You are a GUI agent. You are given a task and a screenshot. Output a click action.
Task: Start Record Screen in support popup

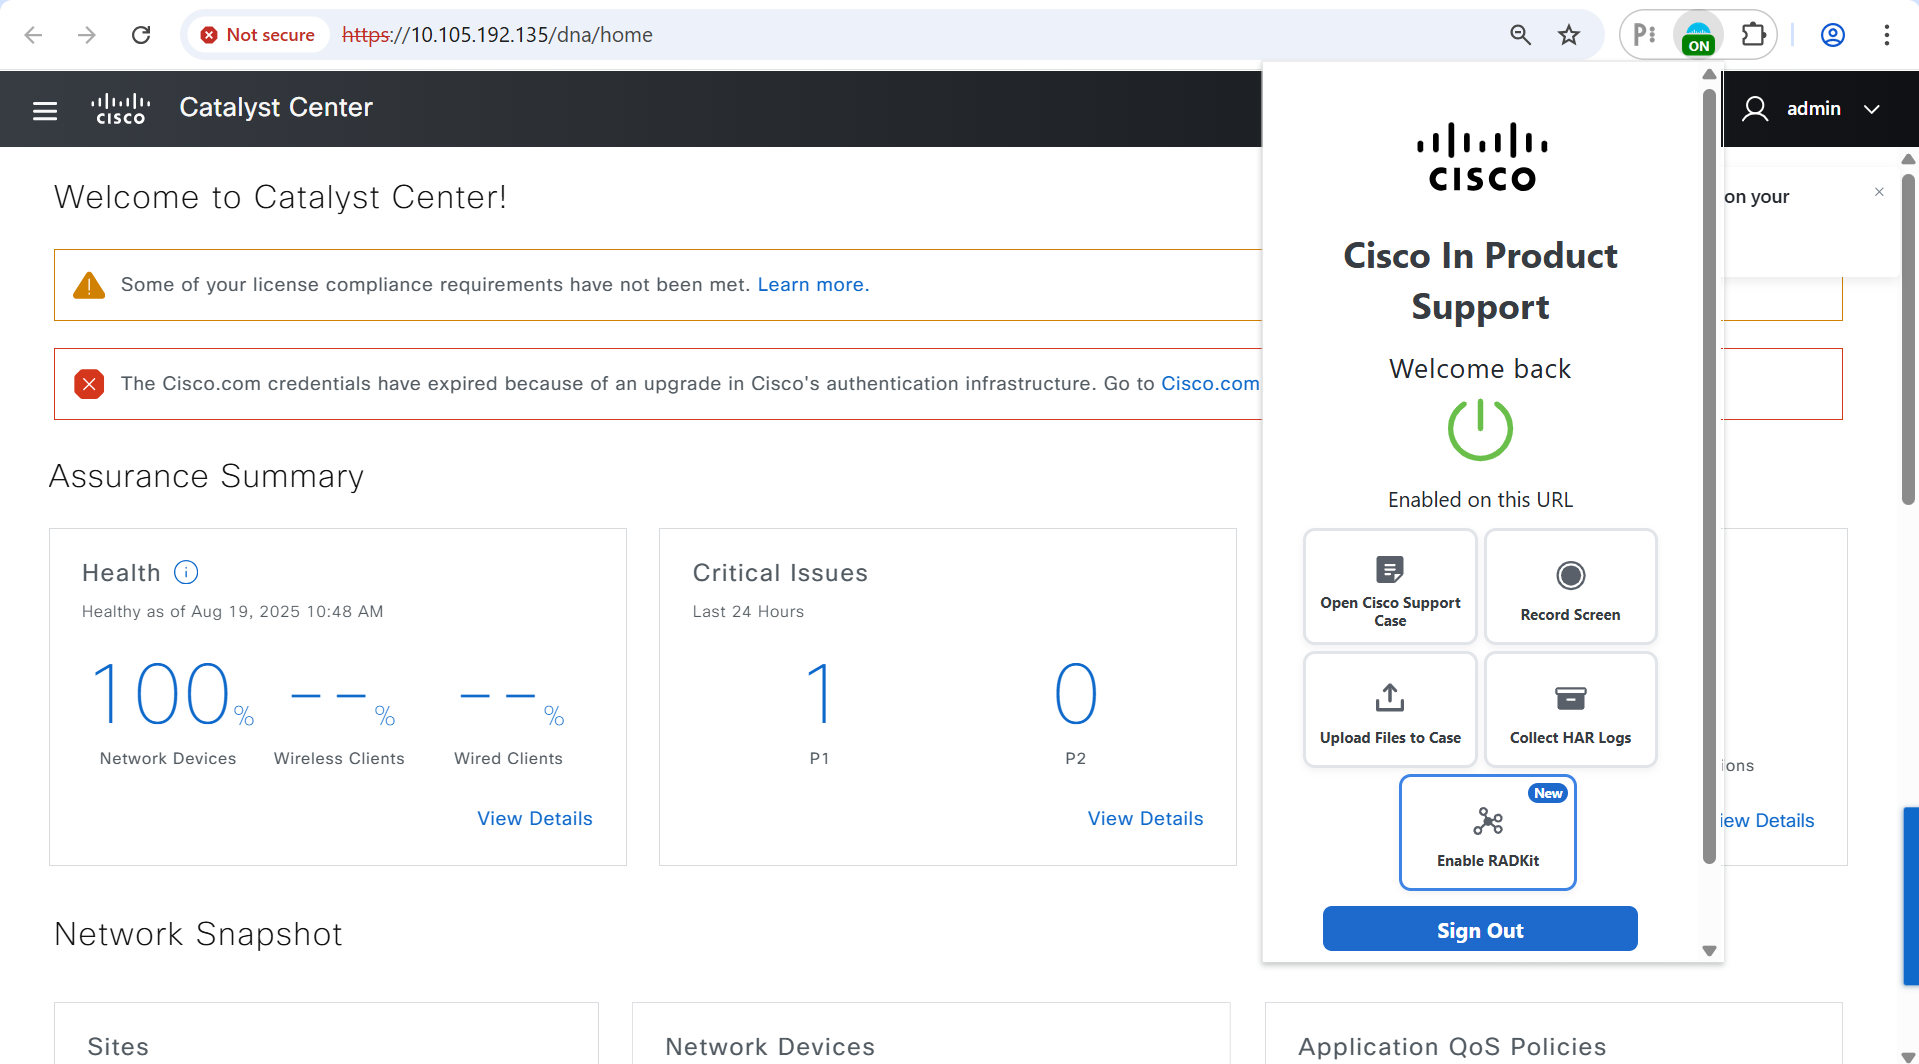click(x=1570, y=586)
